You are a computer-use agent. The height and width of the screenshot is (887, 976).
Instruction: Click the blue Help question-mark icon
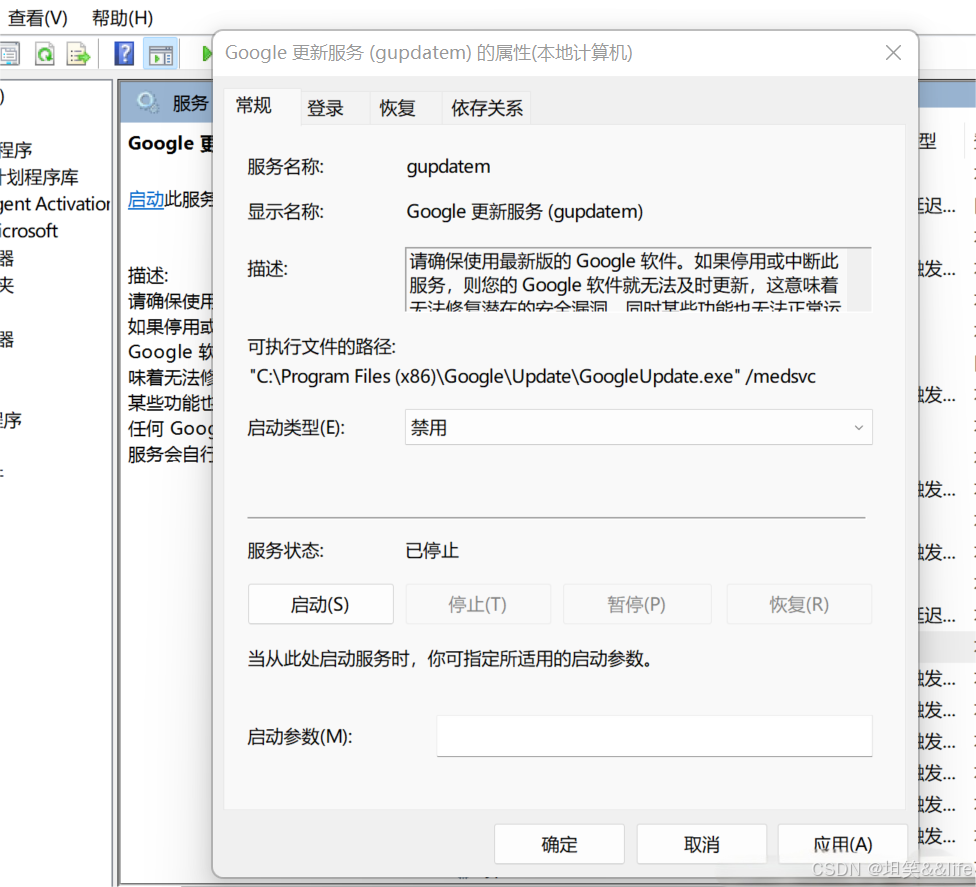coord(124,54)
